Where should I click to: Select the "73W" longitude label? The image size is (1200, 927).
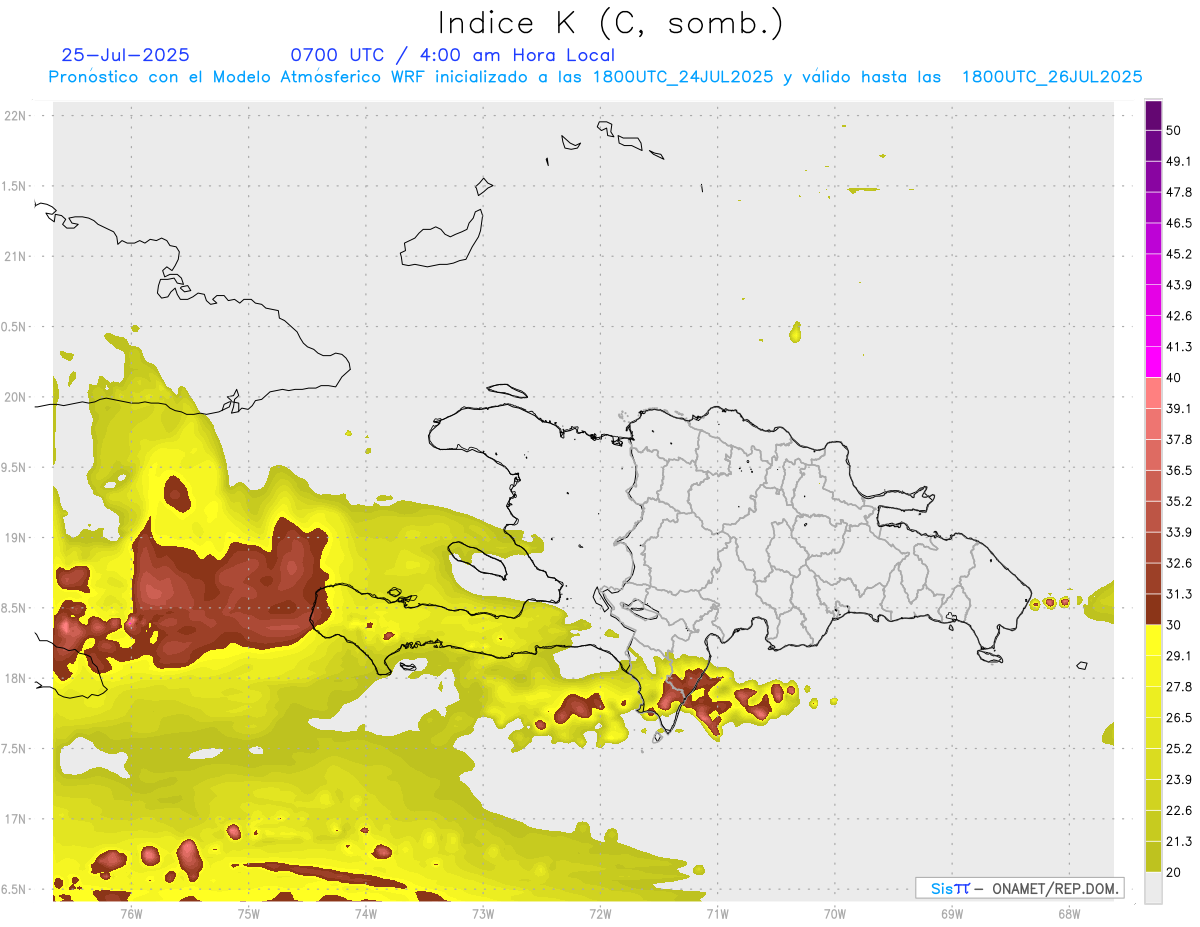click(483, 913)
